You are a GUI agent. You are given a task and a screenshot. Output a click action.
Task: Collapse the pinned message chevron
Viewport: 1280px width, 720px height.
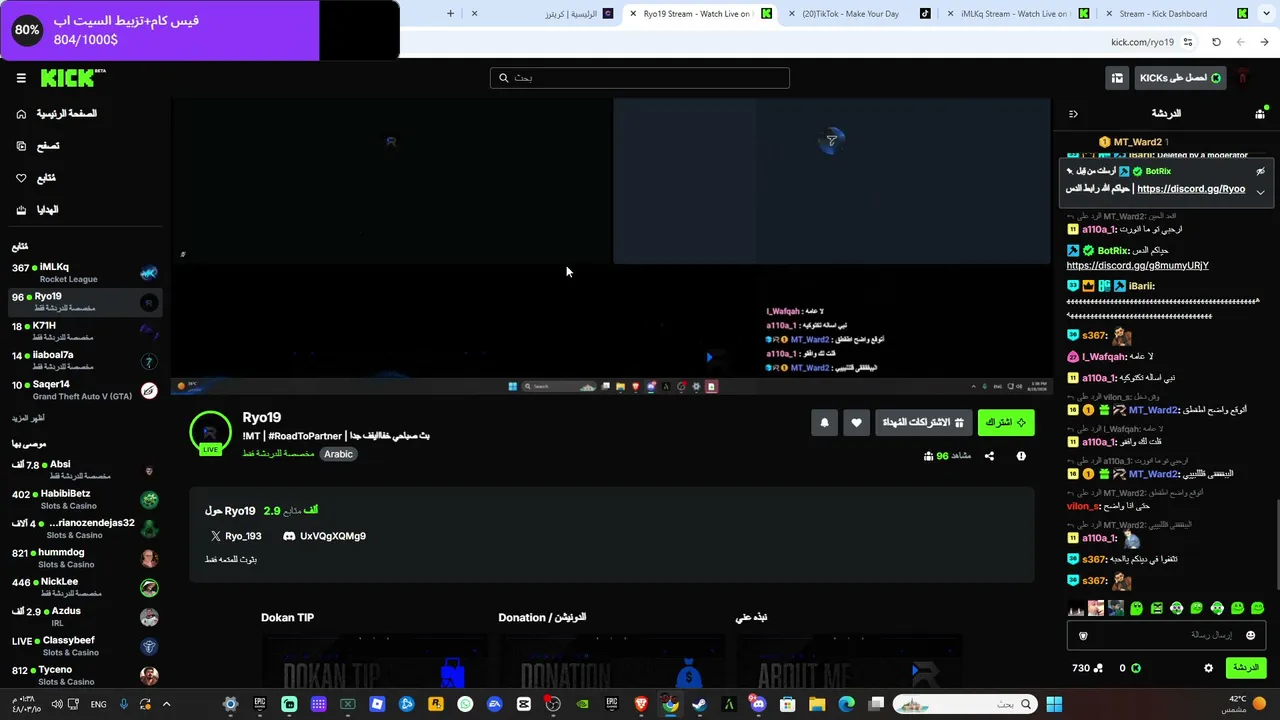point(1261,191)
